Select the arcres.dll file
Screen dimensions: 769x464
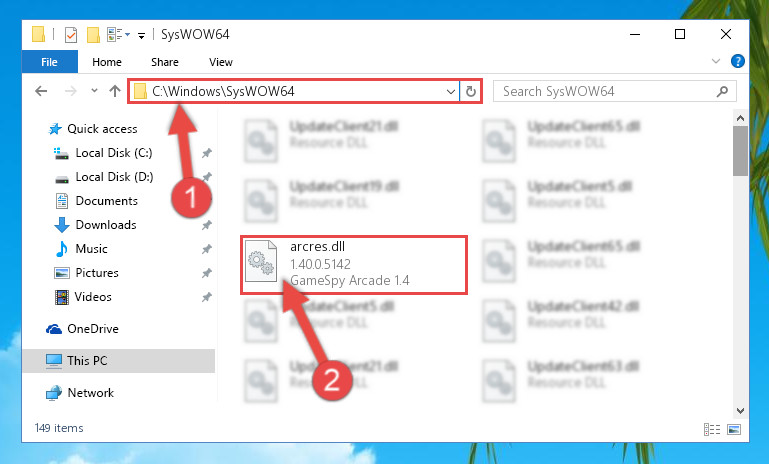[x=354, y=265]
